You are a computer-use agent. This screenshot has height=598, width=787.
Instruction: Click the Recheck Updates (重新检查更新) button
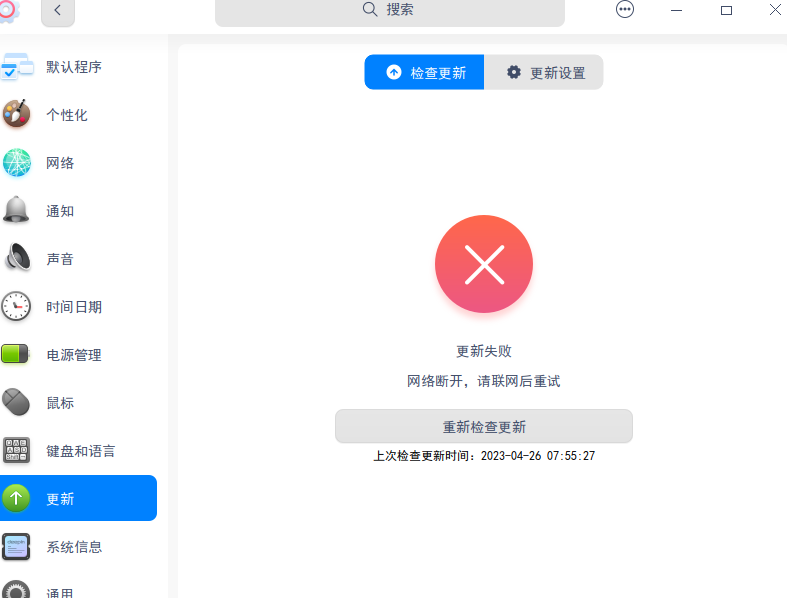(484, 426)
